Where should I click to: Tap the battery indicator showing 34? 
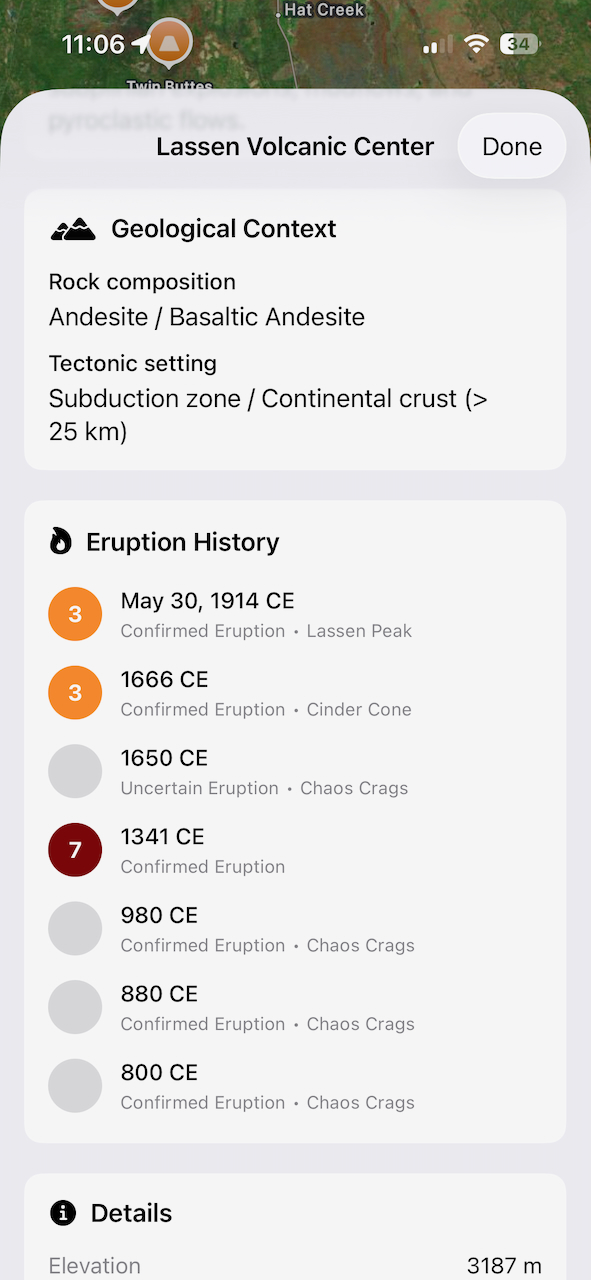coord(519,44)
